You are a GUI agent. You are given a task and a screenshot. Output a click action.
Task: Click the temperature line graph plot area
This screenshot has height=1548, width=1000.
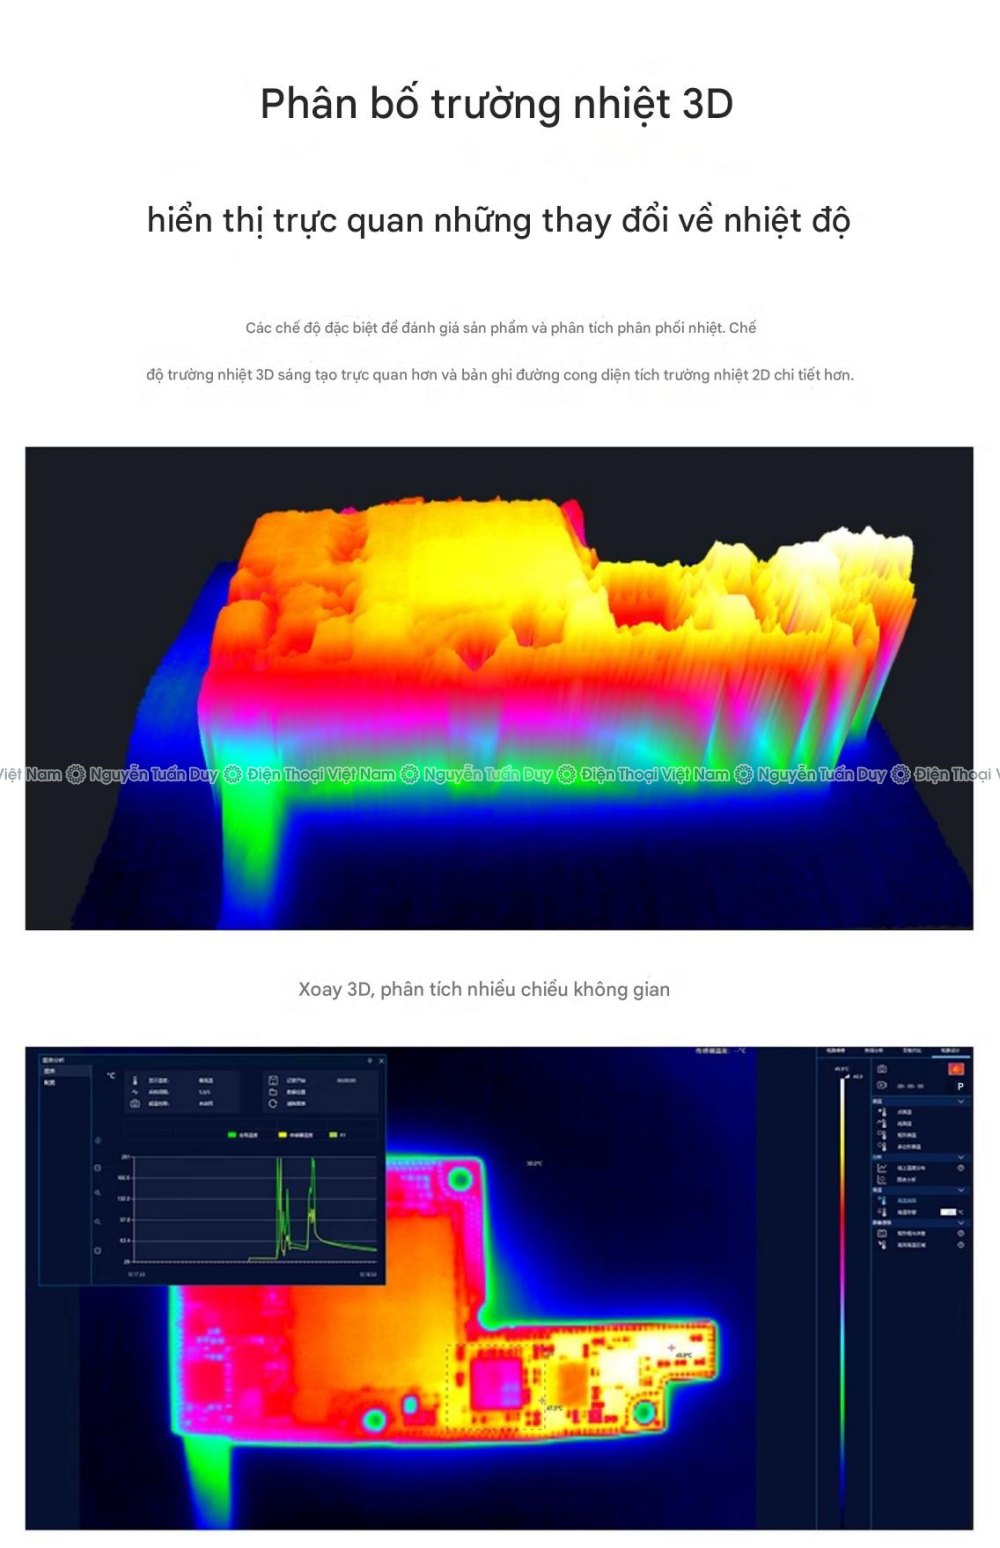[x=255, y=1208]
